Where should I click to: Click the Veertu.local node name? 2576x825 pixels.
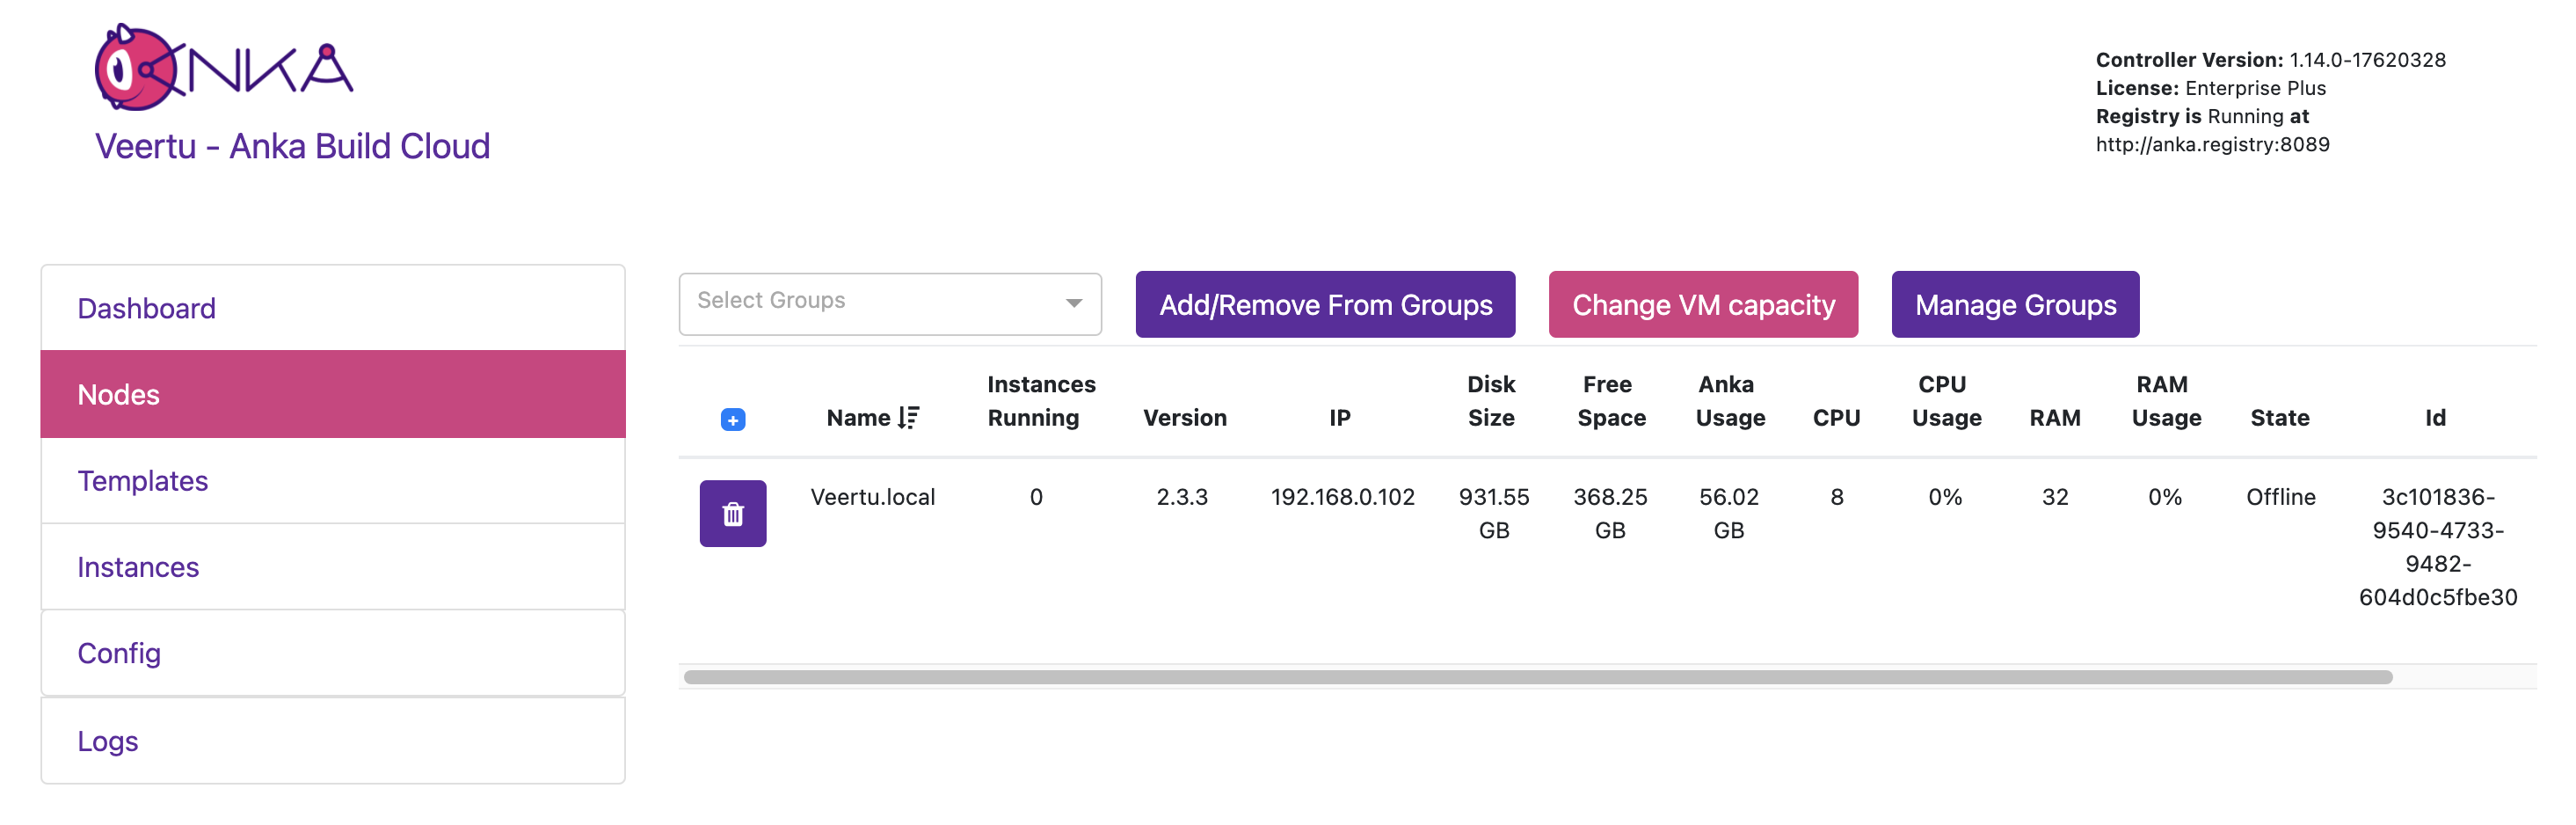click(872, 497)
